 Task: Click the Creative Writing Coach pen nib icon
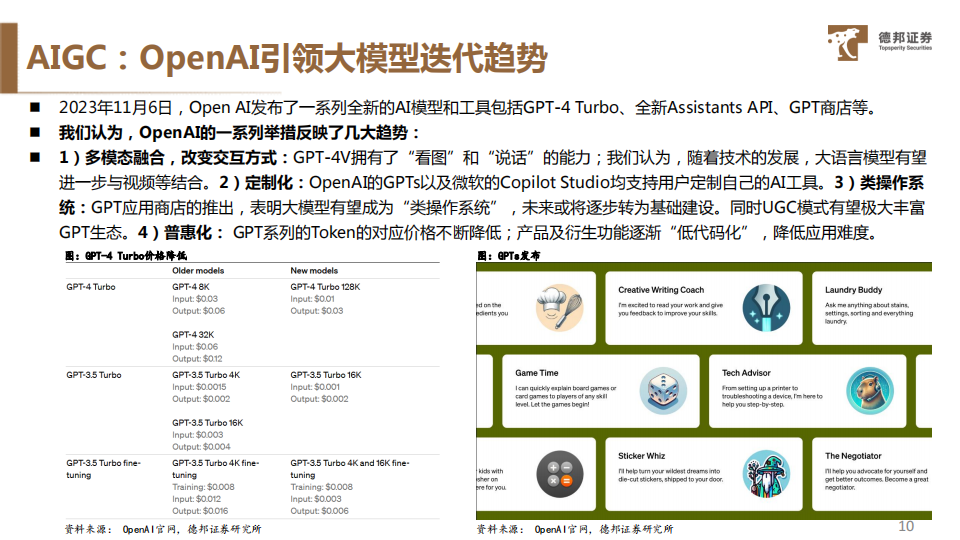click(766, 308)
